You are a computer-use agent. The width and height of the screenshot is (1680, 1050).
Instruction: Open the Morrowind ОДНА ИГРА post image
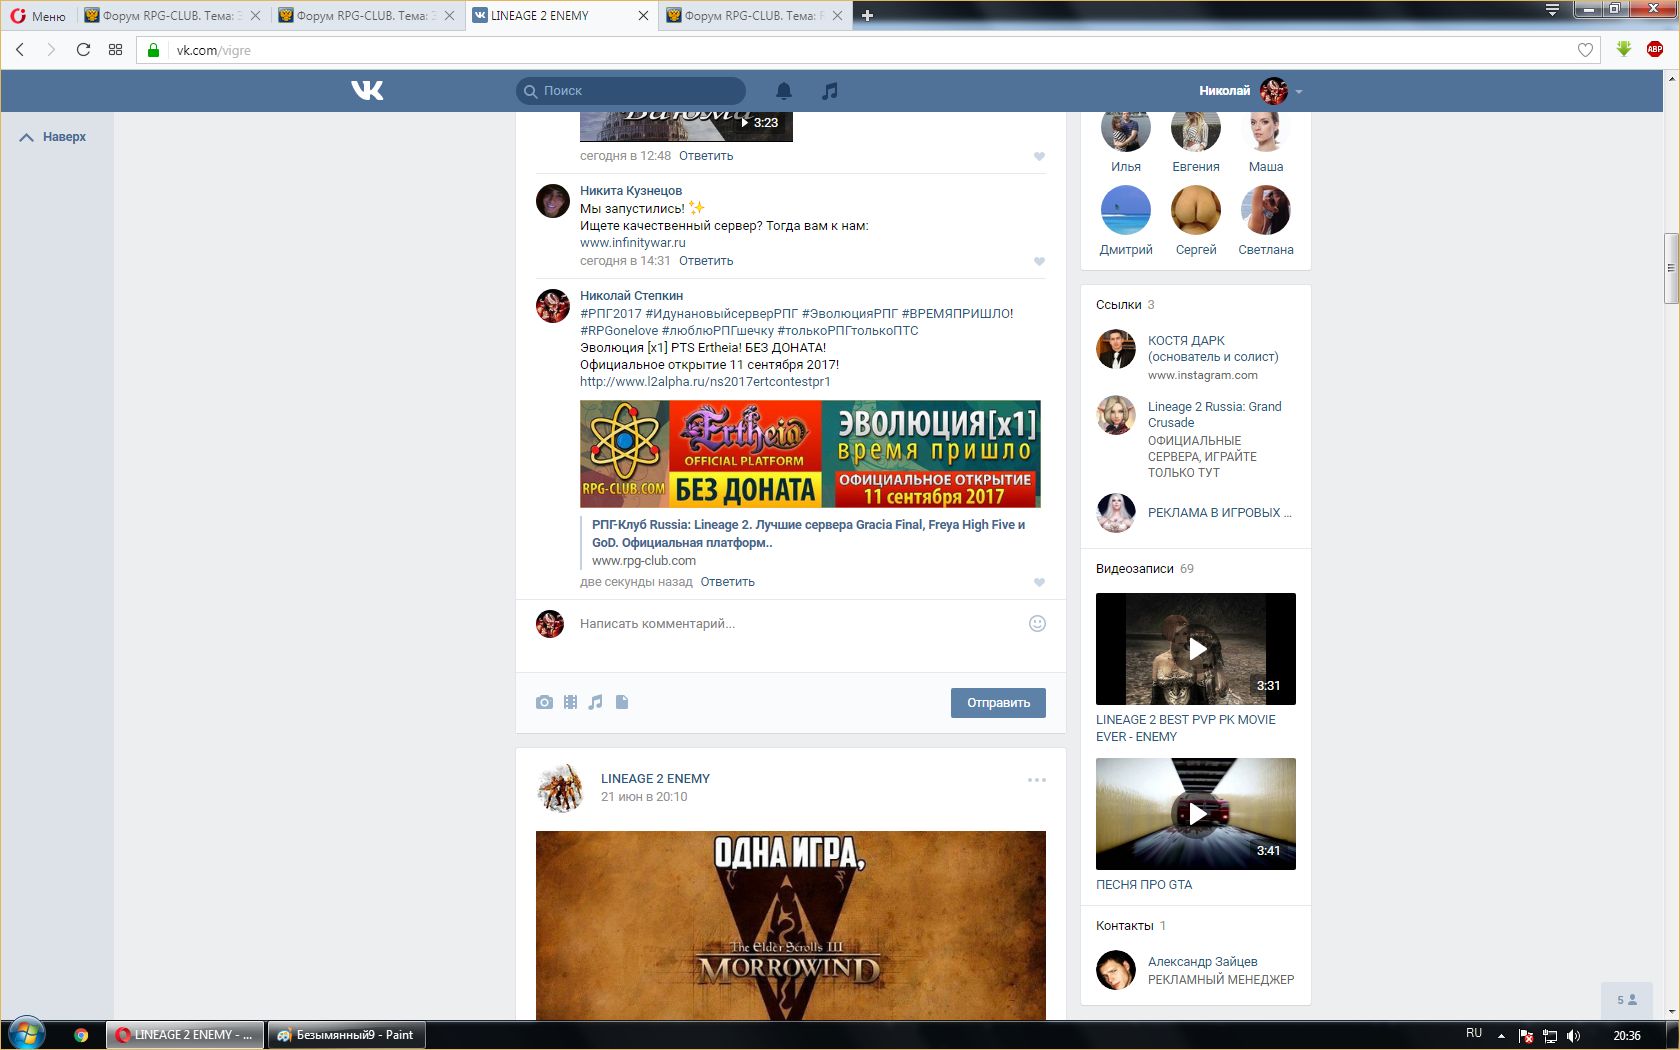point(791,925)
